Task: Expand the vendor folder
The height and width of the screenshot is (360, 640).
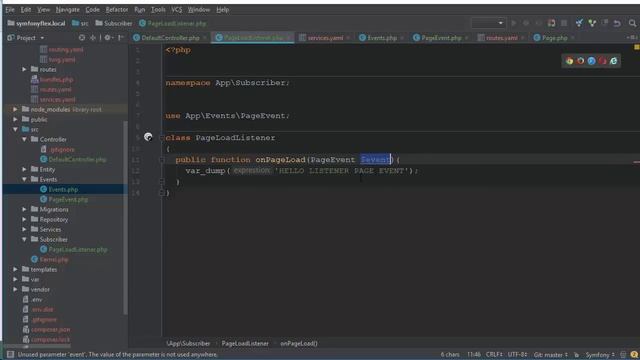Action: 16,289
